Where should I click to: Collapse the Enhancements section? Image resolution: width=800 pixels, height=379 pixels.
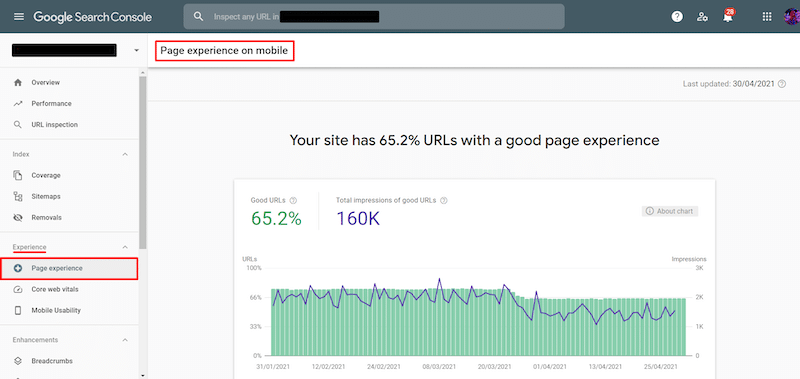click(x=125, y=340)
